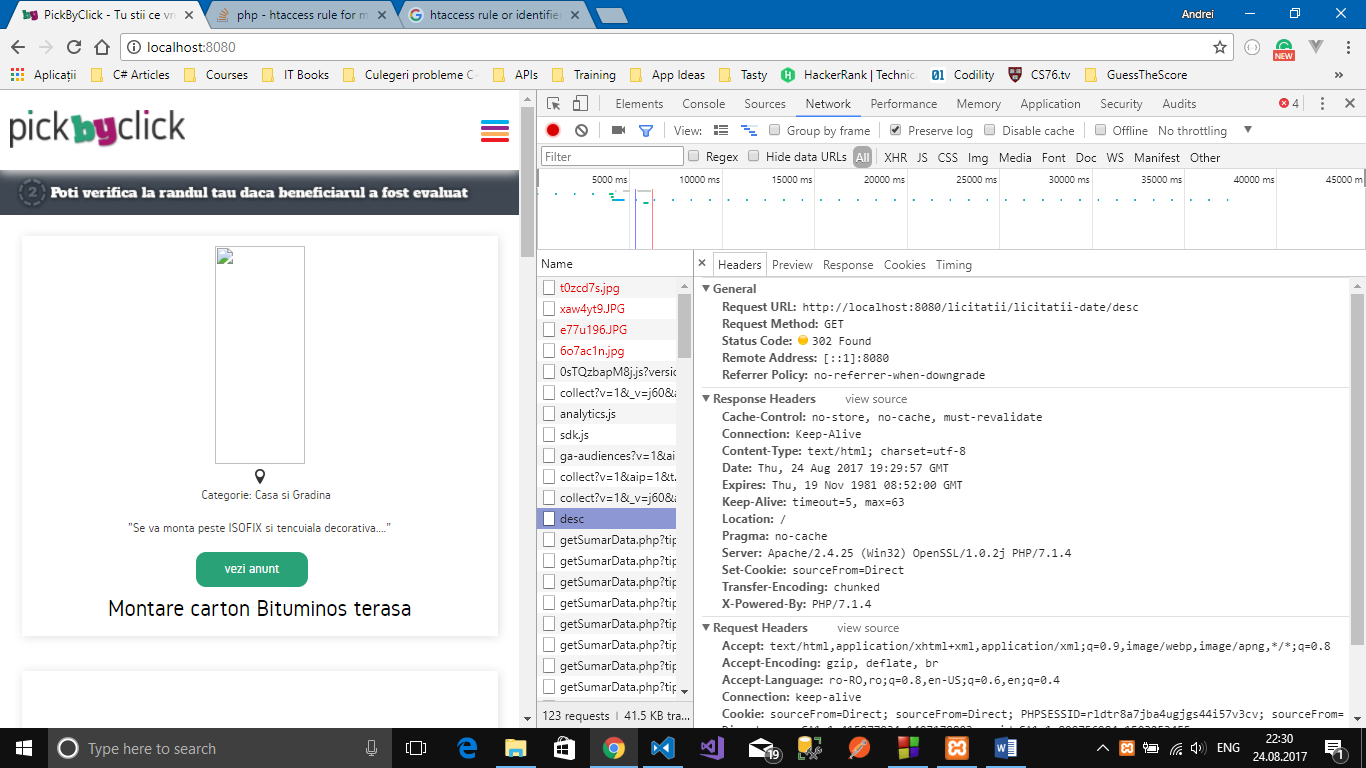Open the Performance panel tab
This screenshot has height=768, width=1366.
(x=904, y=104)
